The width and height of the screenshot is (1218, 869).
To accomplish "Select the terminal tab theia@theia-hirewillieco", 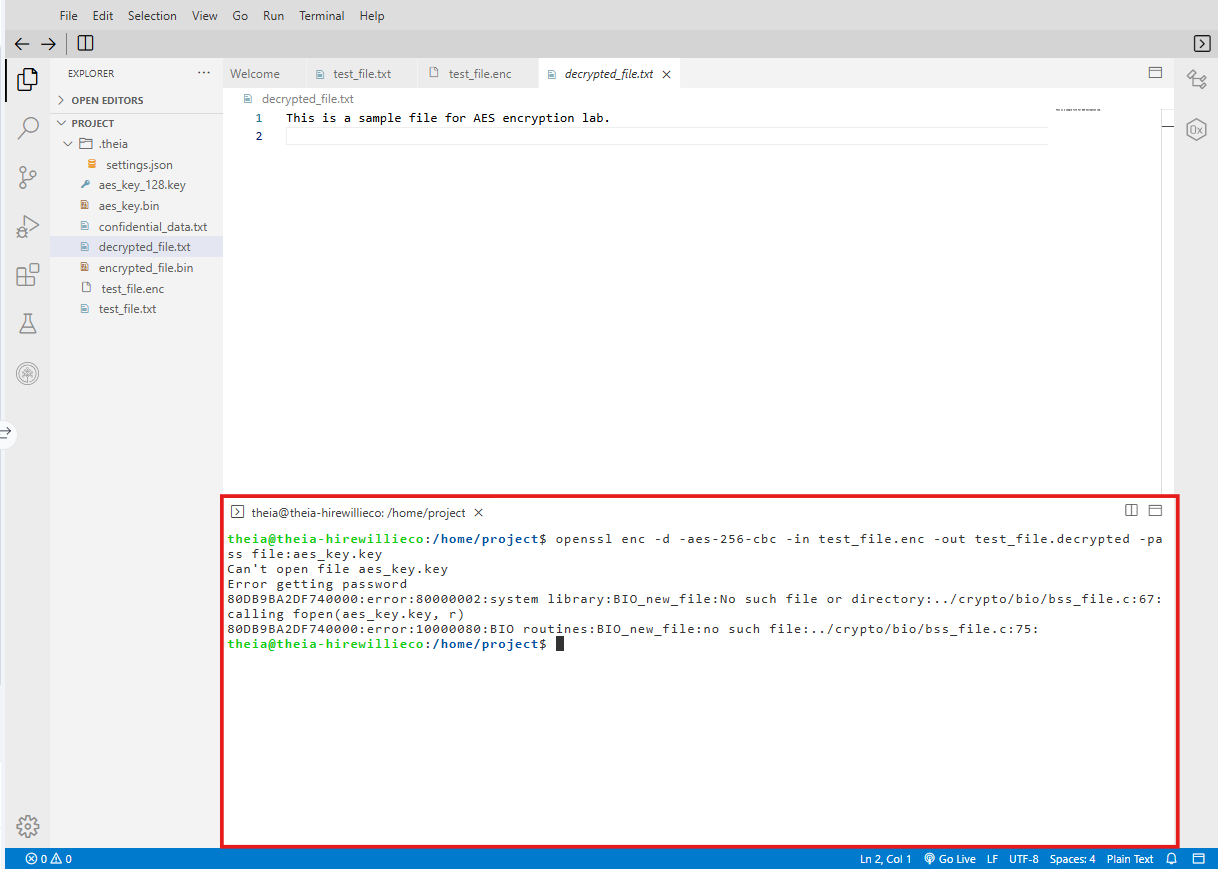I will point(357,512).
